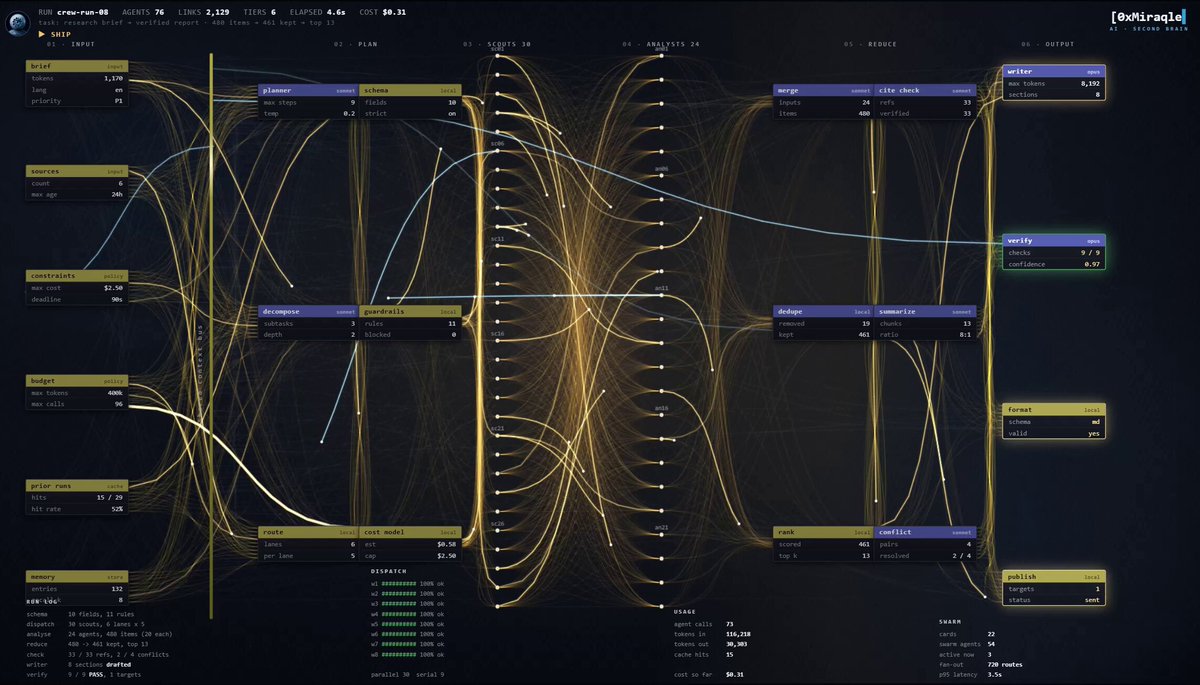Image resolution: width=1200 pixels, height=685 pixels.
Task: Click the planner sonnet node header
Action: coord(309,90)
